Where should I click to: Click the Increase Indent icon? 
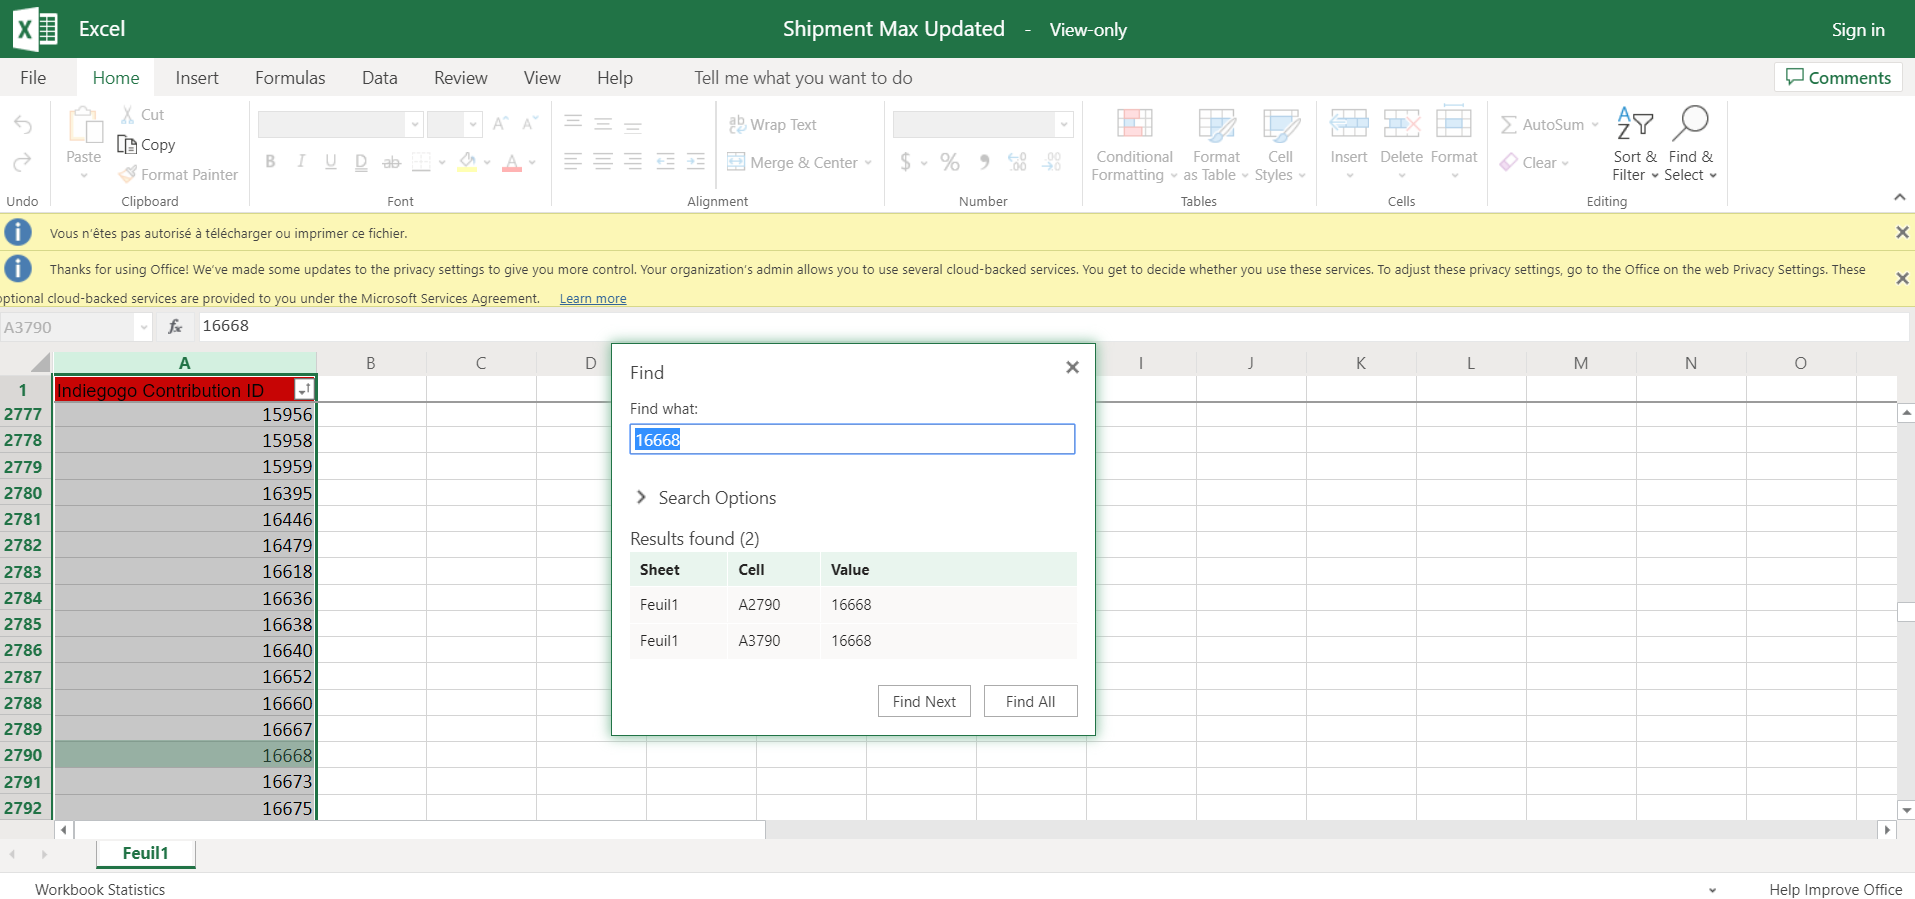tap(696, 162)
